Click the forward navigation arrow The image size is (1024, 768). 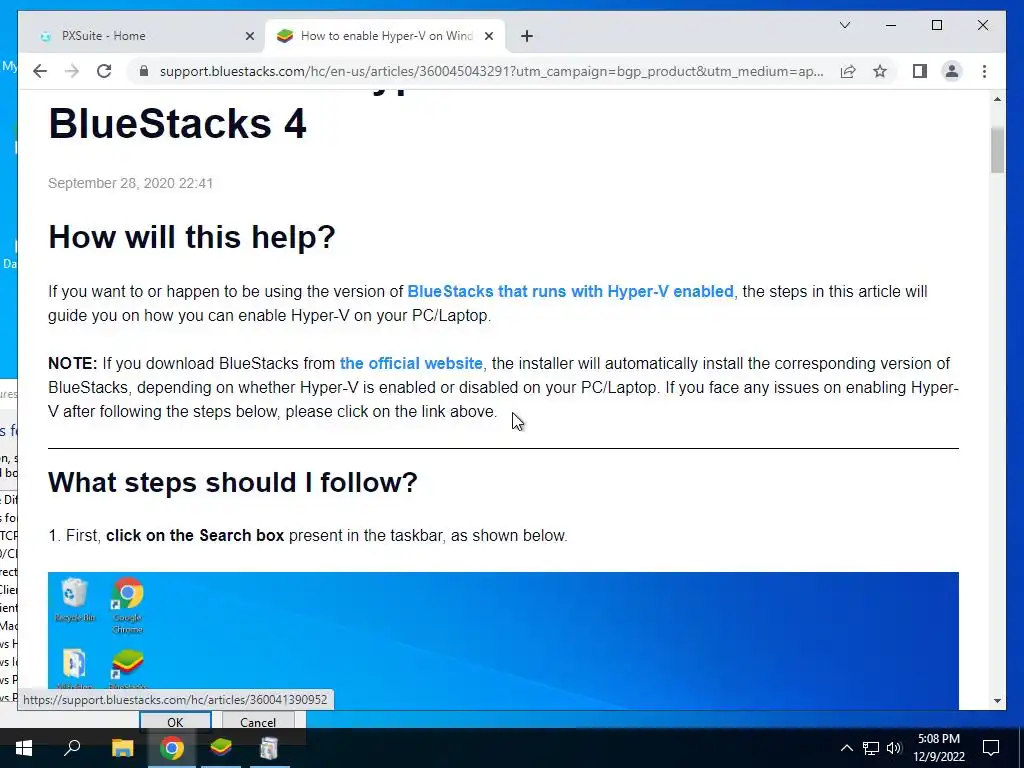coord(72,71)
